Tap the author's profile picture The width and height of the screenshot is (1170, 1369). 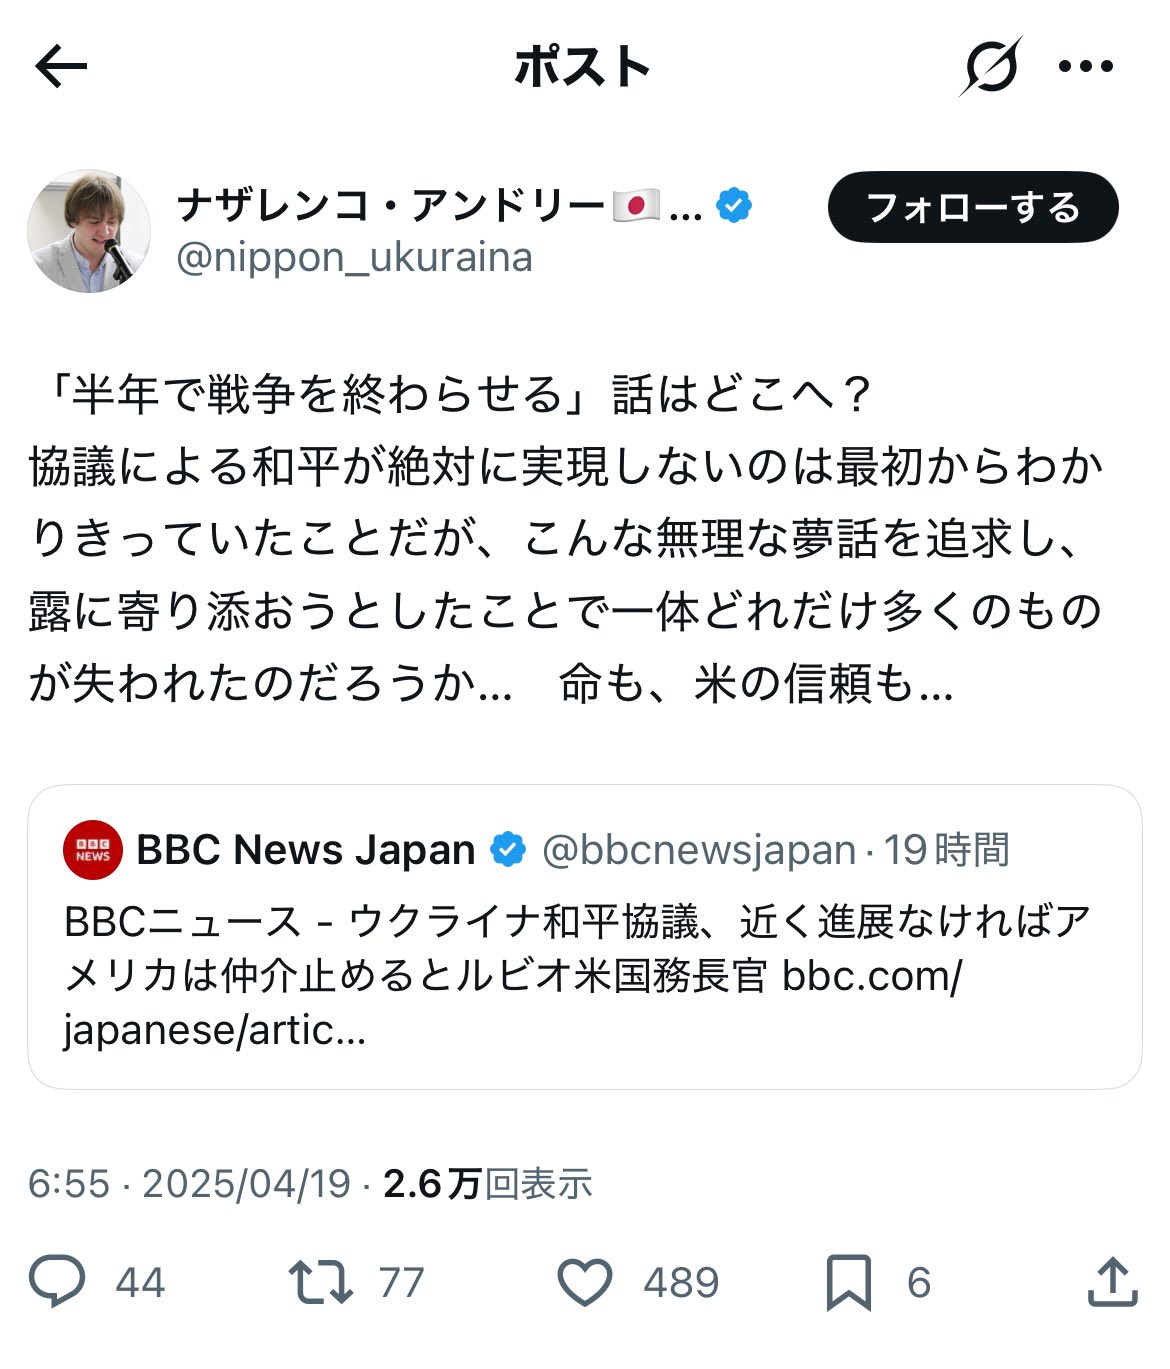(89, 231)
